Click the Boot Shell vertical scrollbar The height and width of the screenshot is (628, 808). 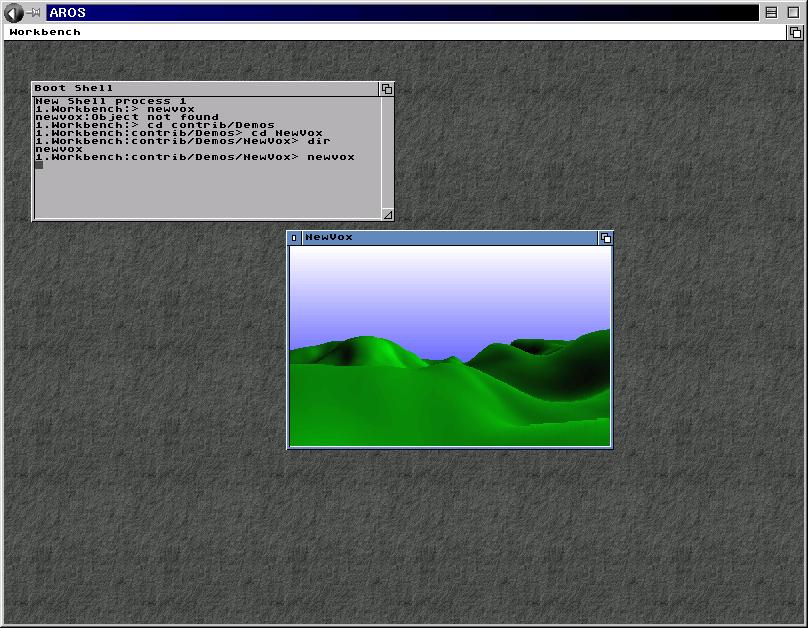coord(388,152)
